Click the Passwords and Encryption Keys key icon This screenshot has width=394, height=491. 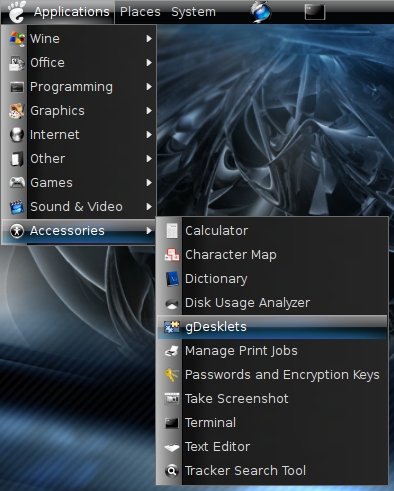172,375
